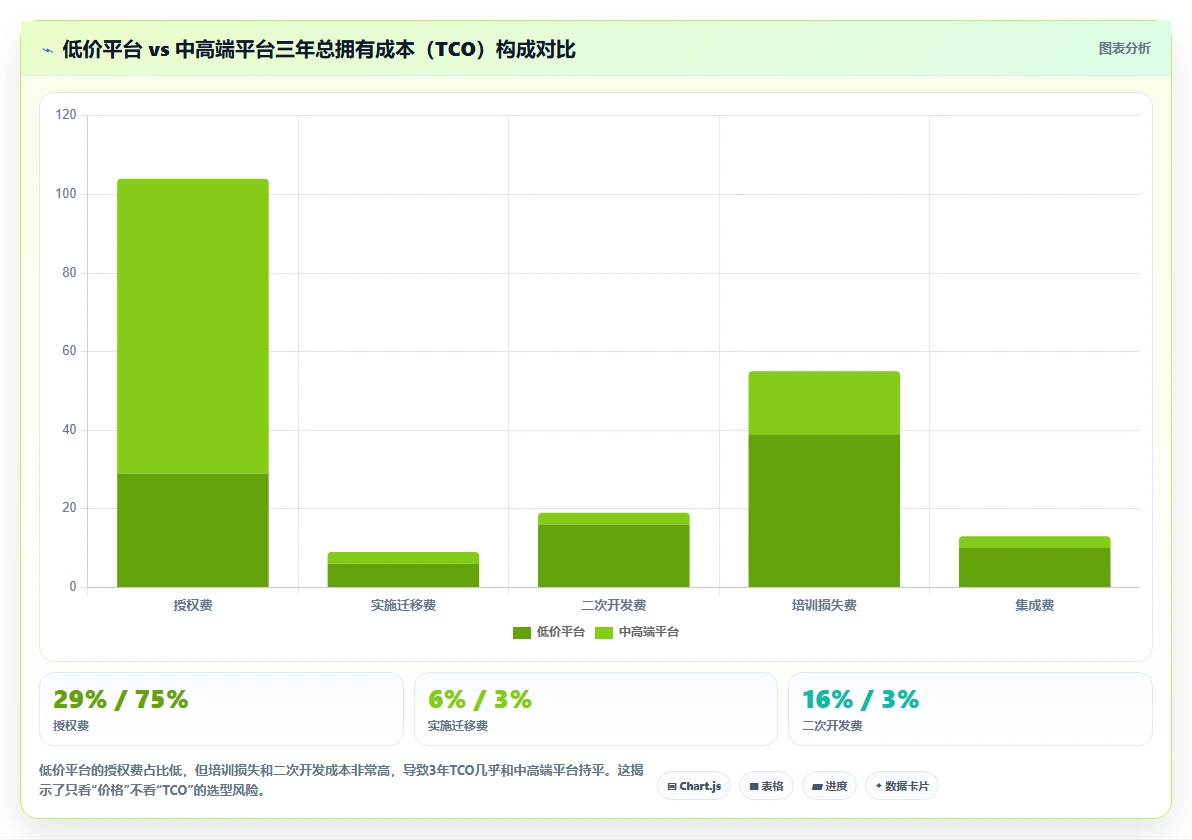Viewport: 1192px width, 840px height.
Task: Click the y-axis value 100
Action: click(x=65, y=194)
